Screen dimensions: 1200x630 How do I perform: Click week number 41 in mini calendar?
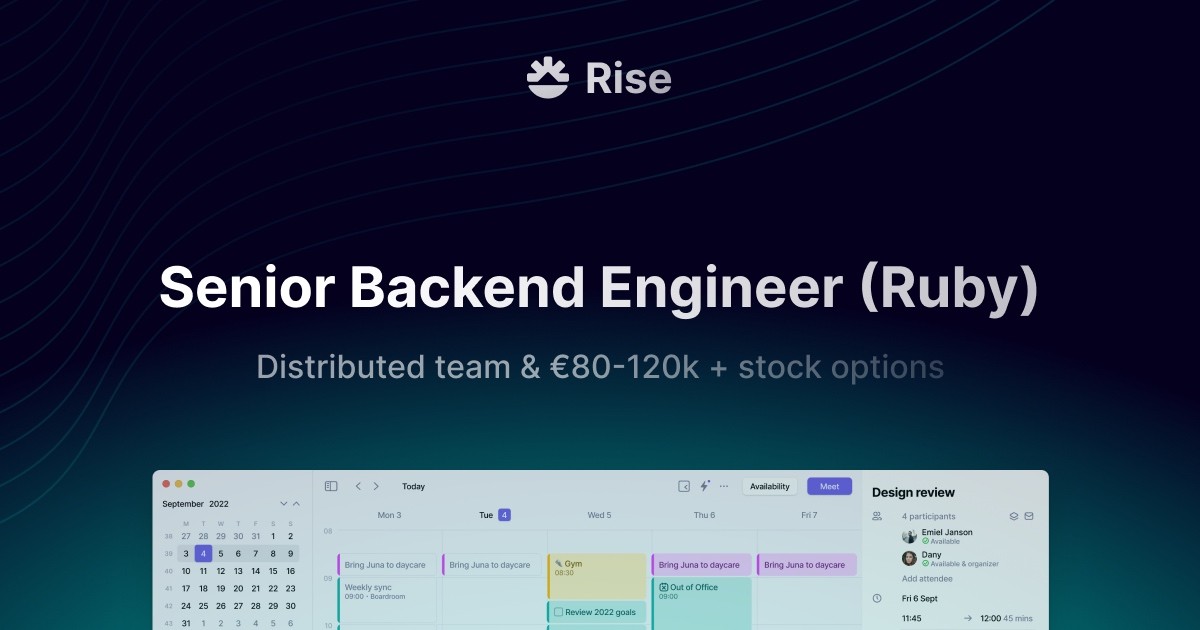point(167,589)
